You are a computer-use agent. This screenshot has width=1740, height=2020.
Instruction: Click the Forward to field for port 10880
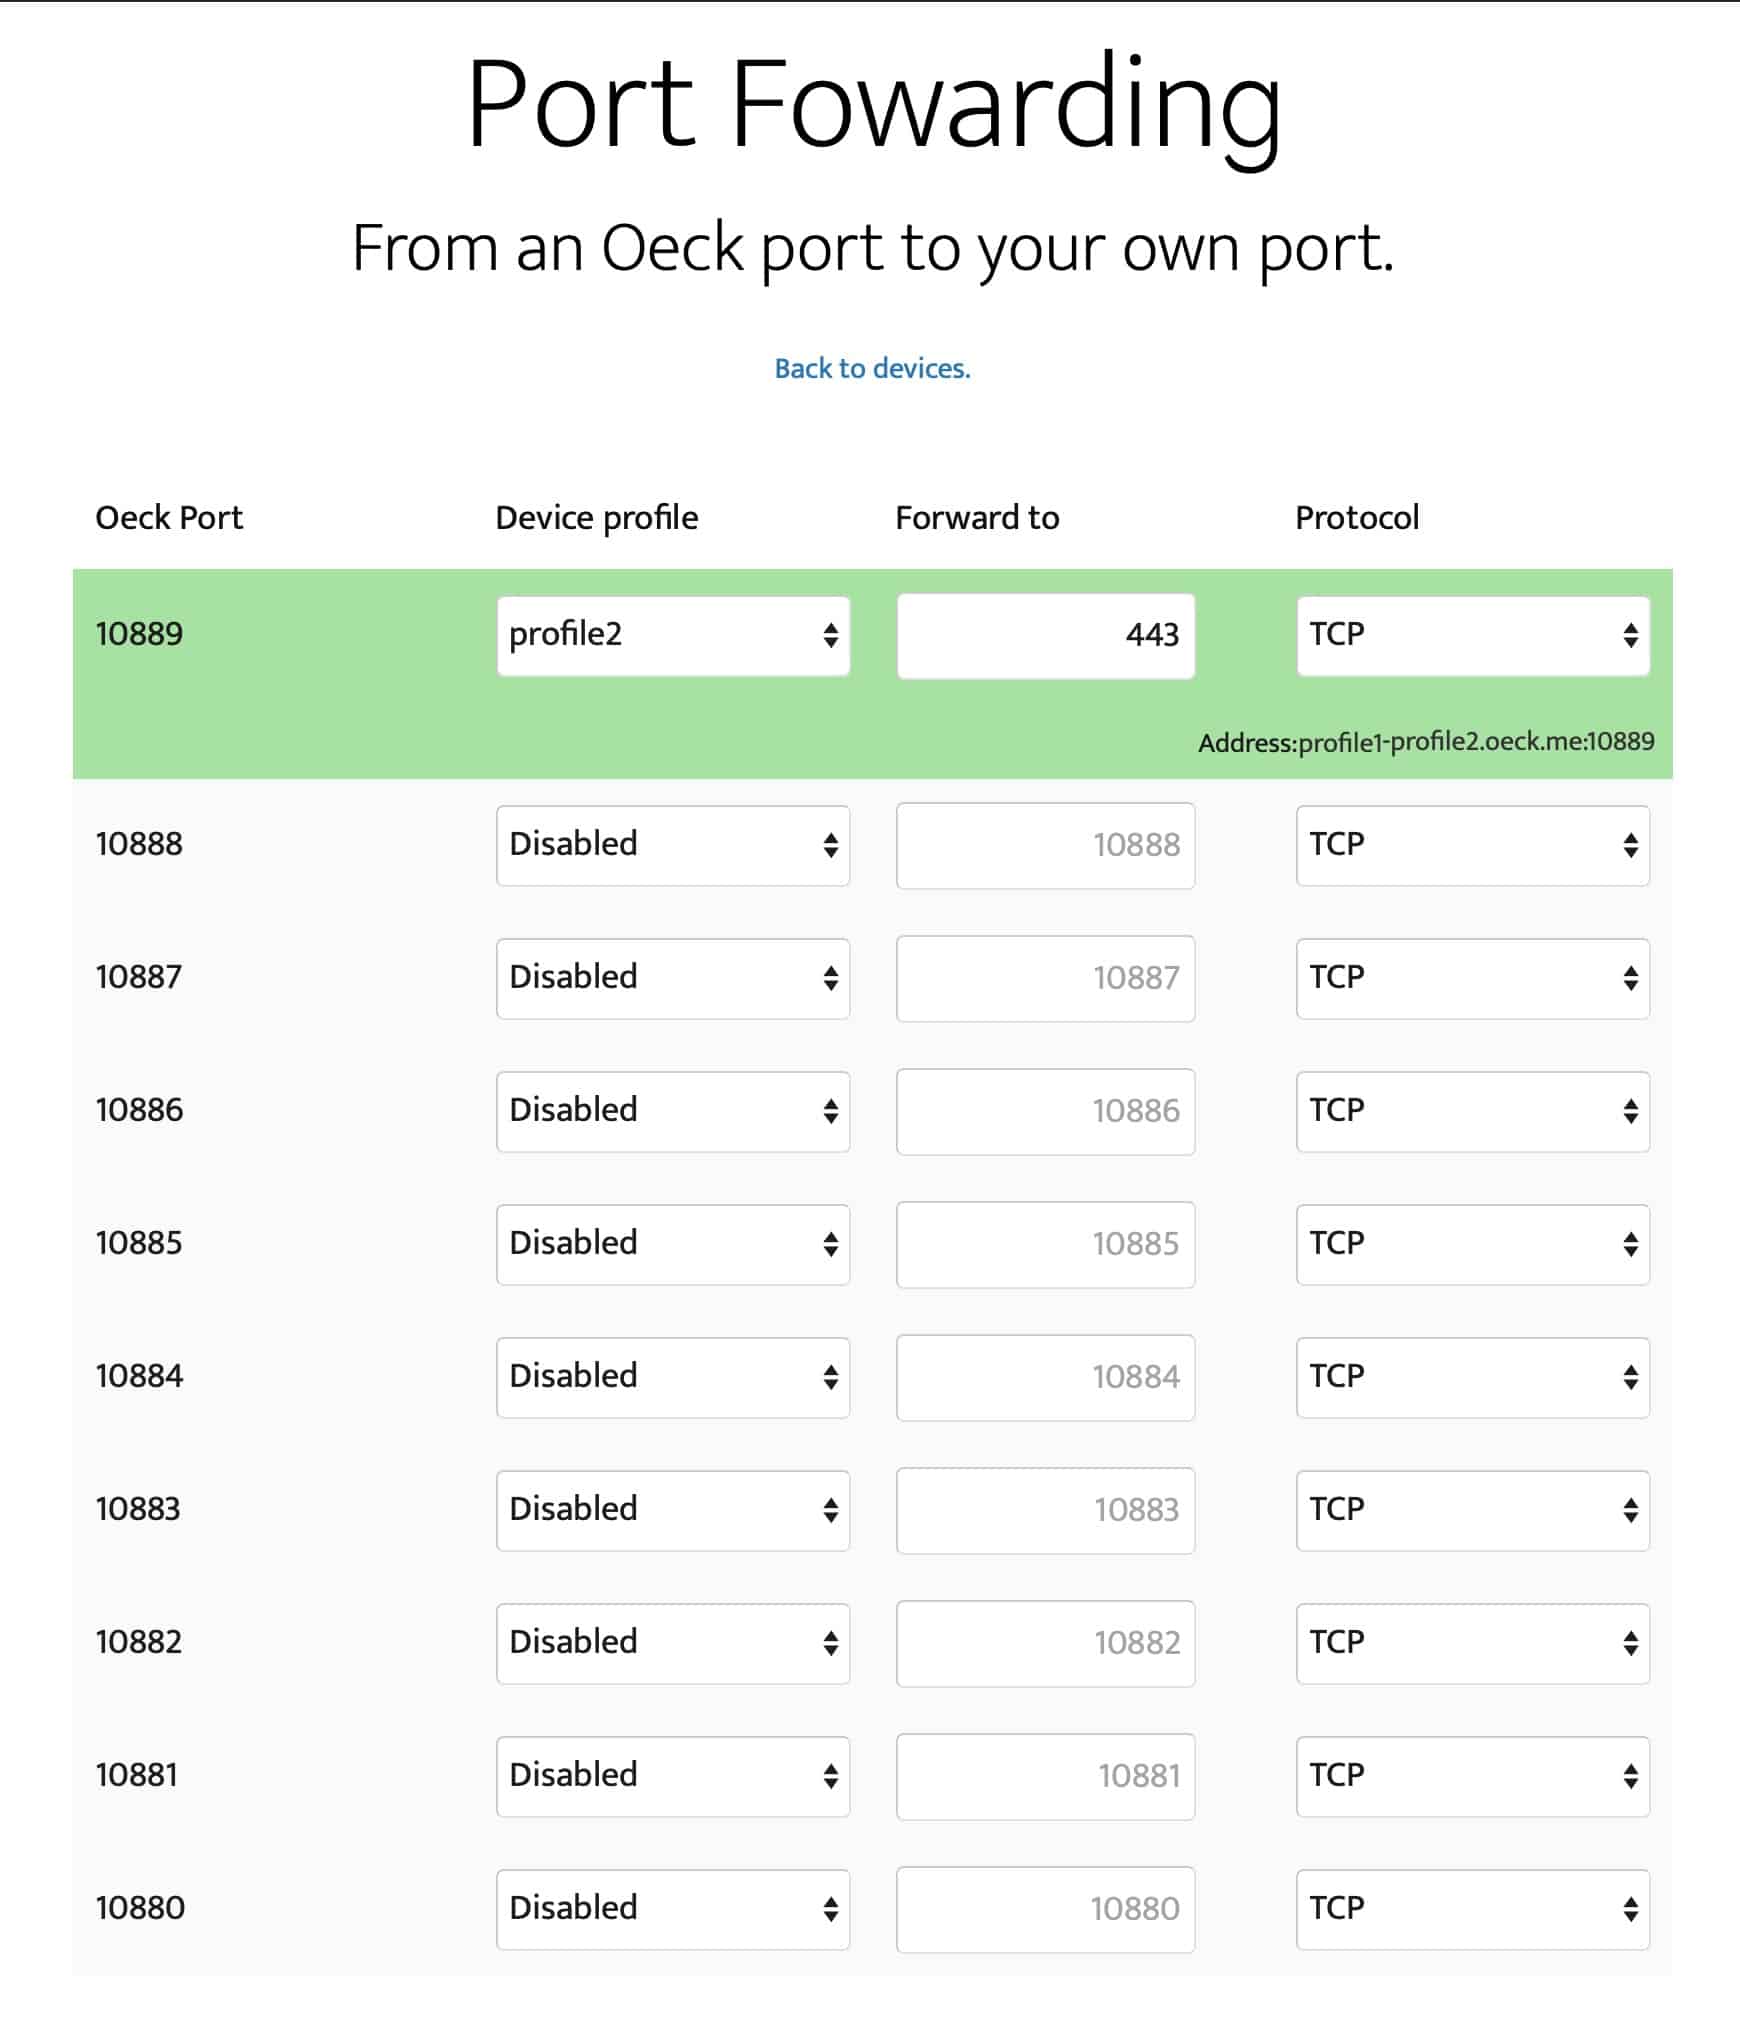click(x=1046, y=1909)
